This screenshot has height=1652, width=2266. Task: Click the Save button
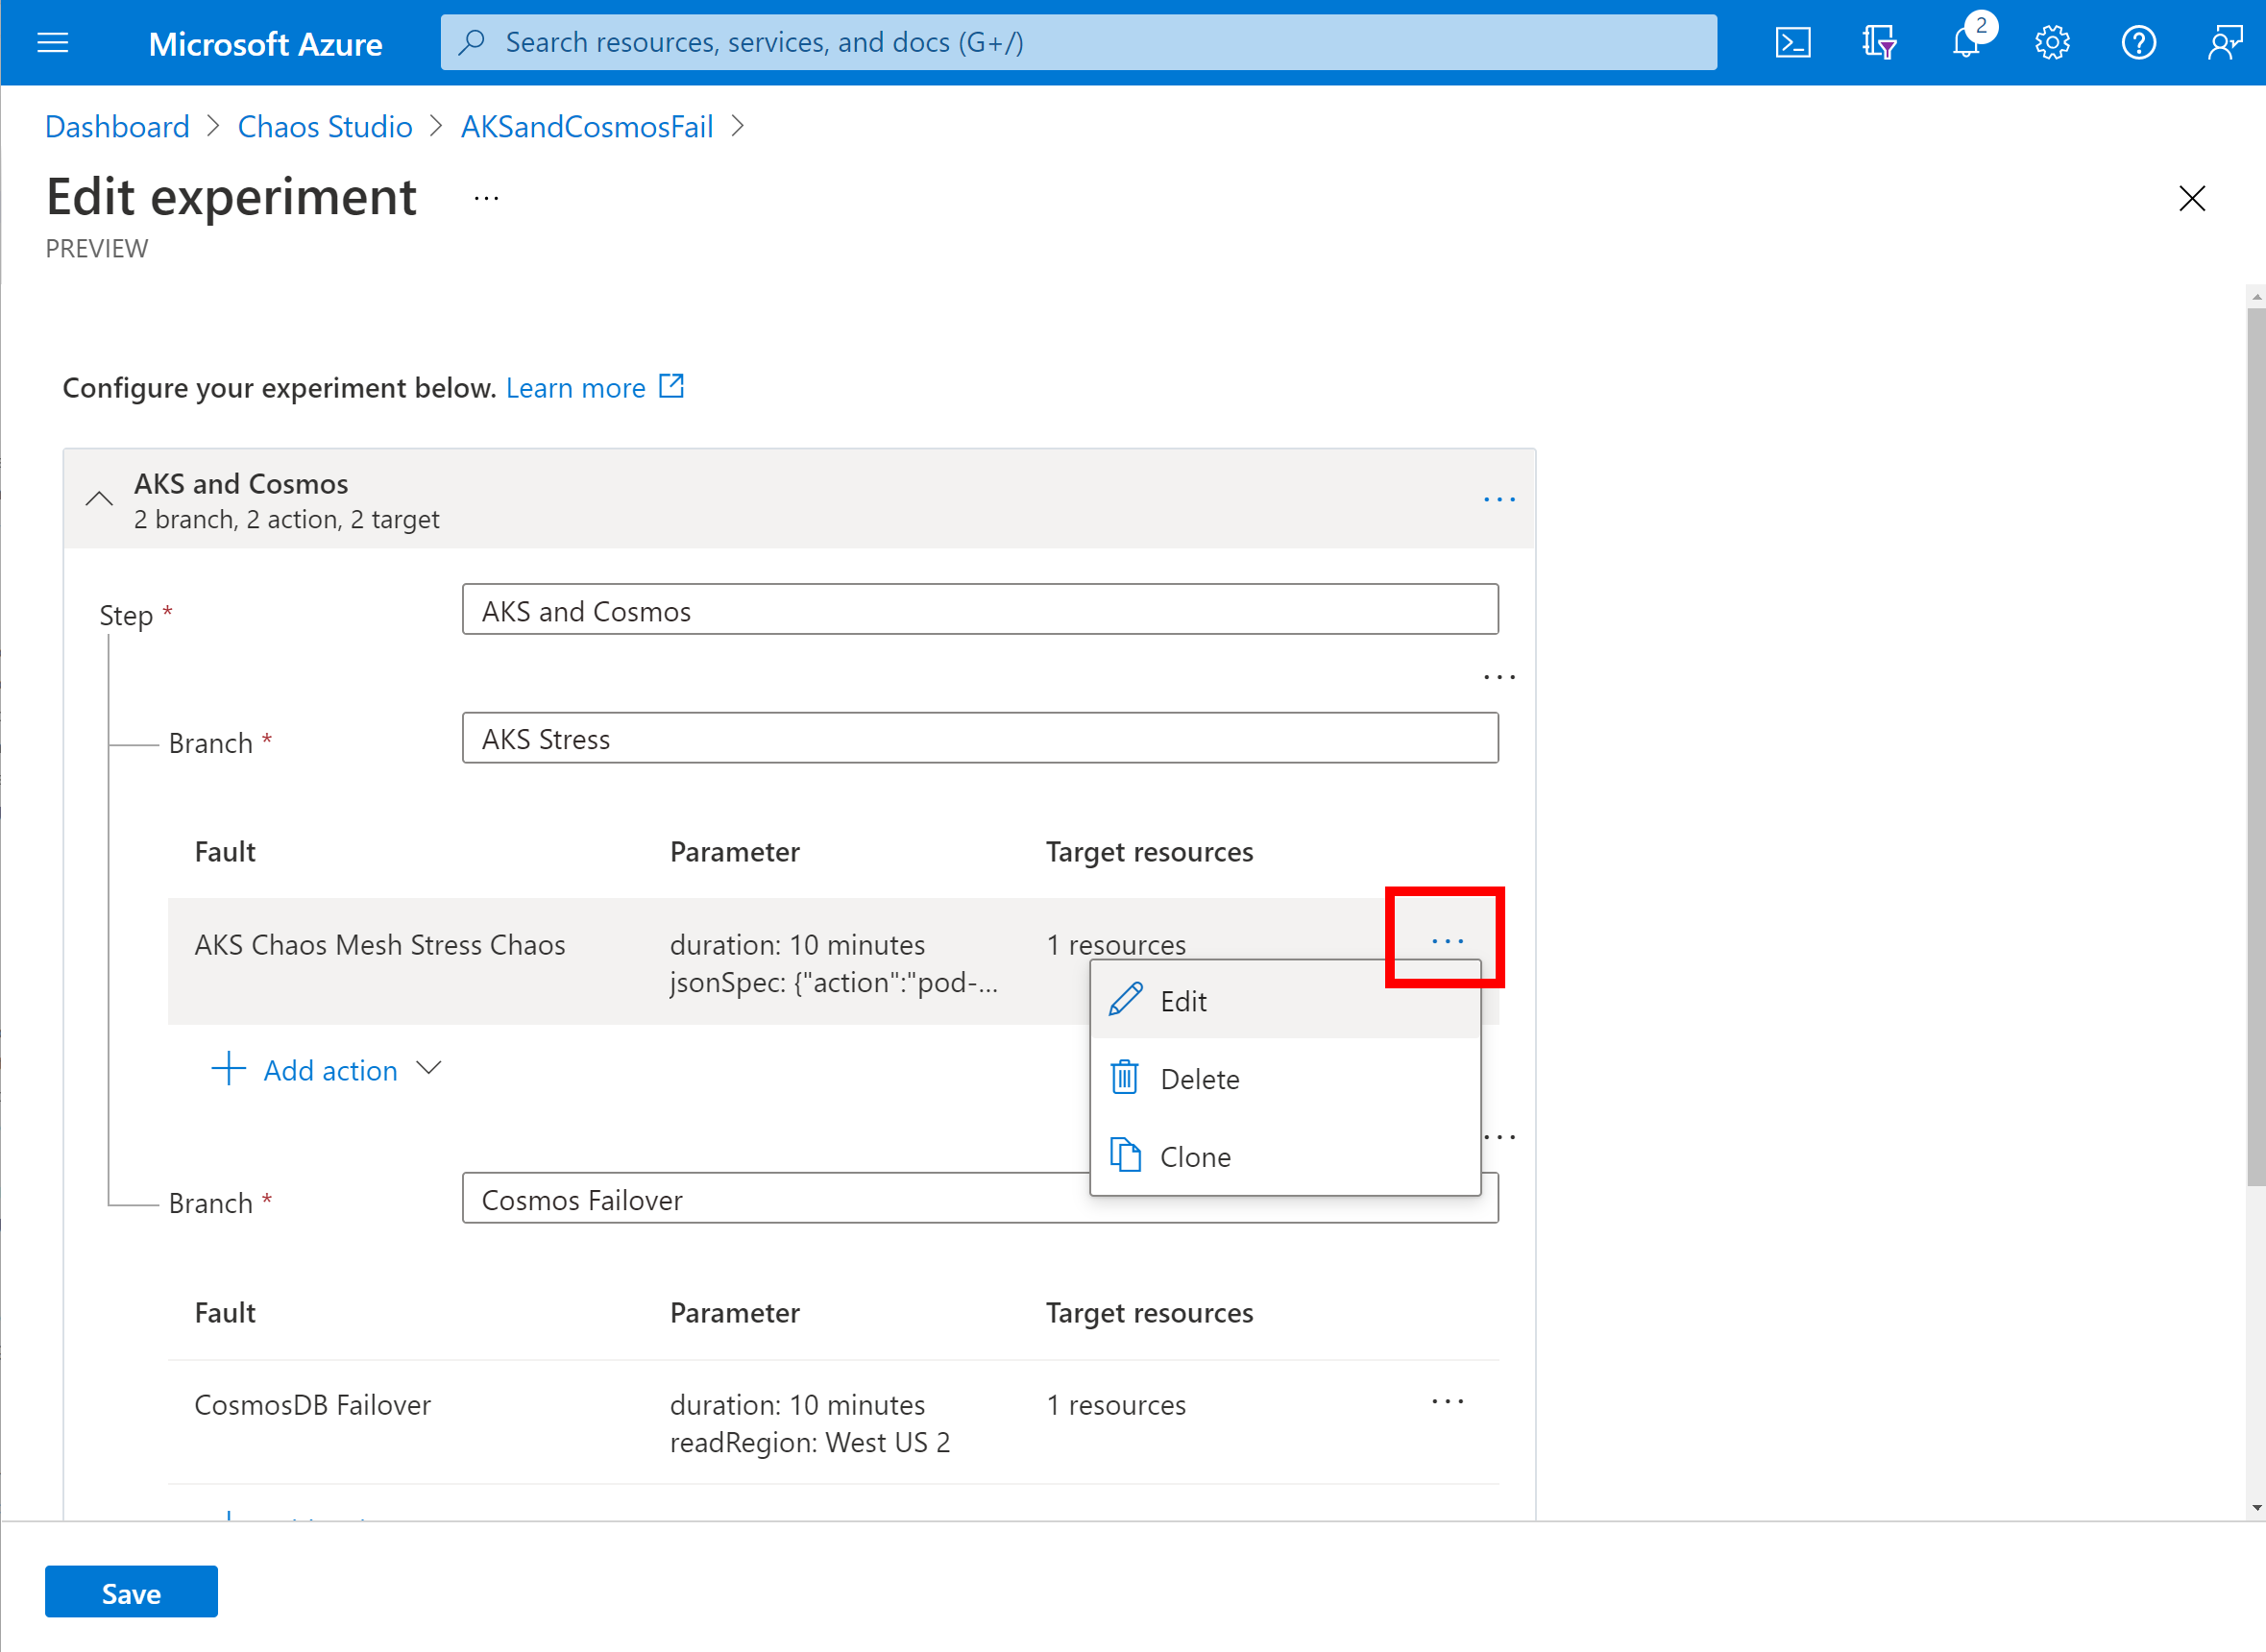click(x=132, y=1594)
